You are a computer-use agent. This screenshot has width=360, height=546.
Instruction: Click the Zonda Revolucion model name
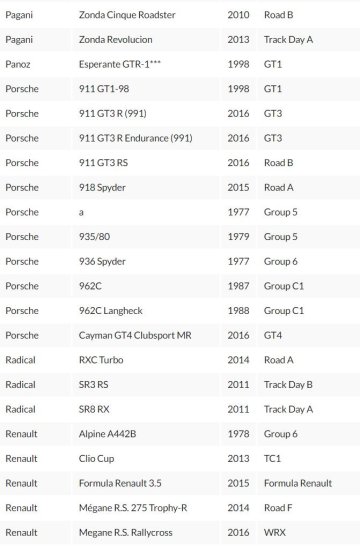[116, 40]
